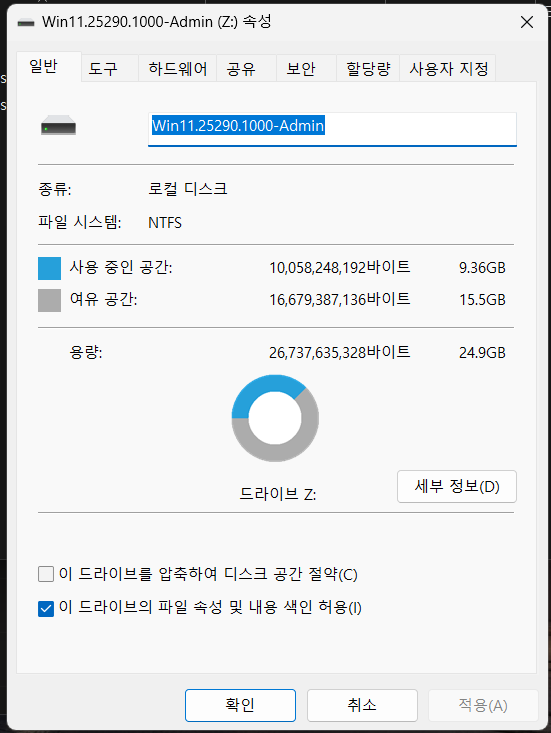This screenshot has height=733, width=551.
Task: Click the 15.5GB free size
Action: tap(482, 300)
